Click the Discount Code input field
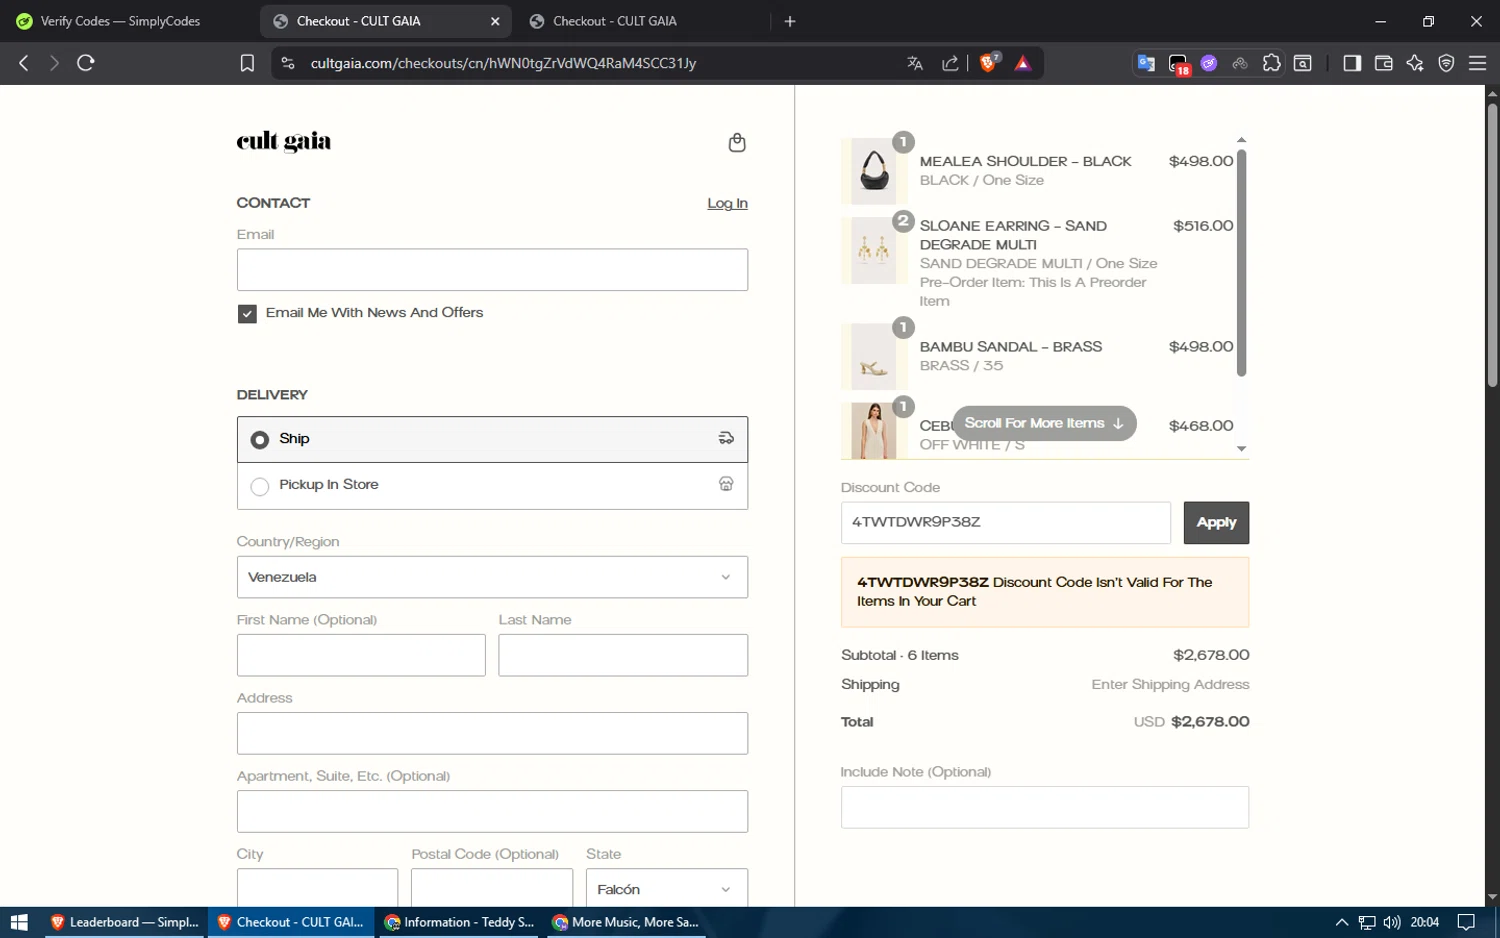1500x938 pixels. (1006, 522)
